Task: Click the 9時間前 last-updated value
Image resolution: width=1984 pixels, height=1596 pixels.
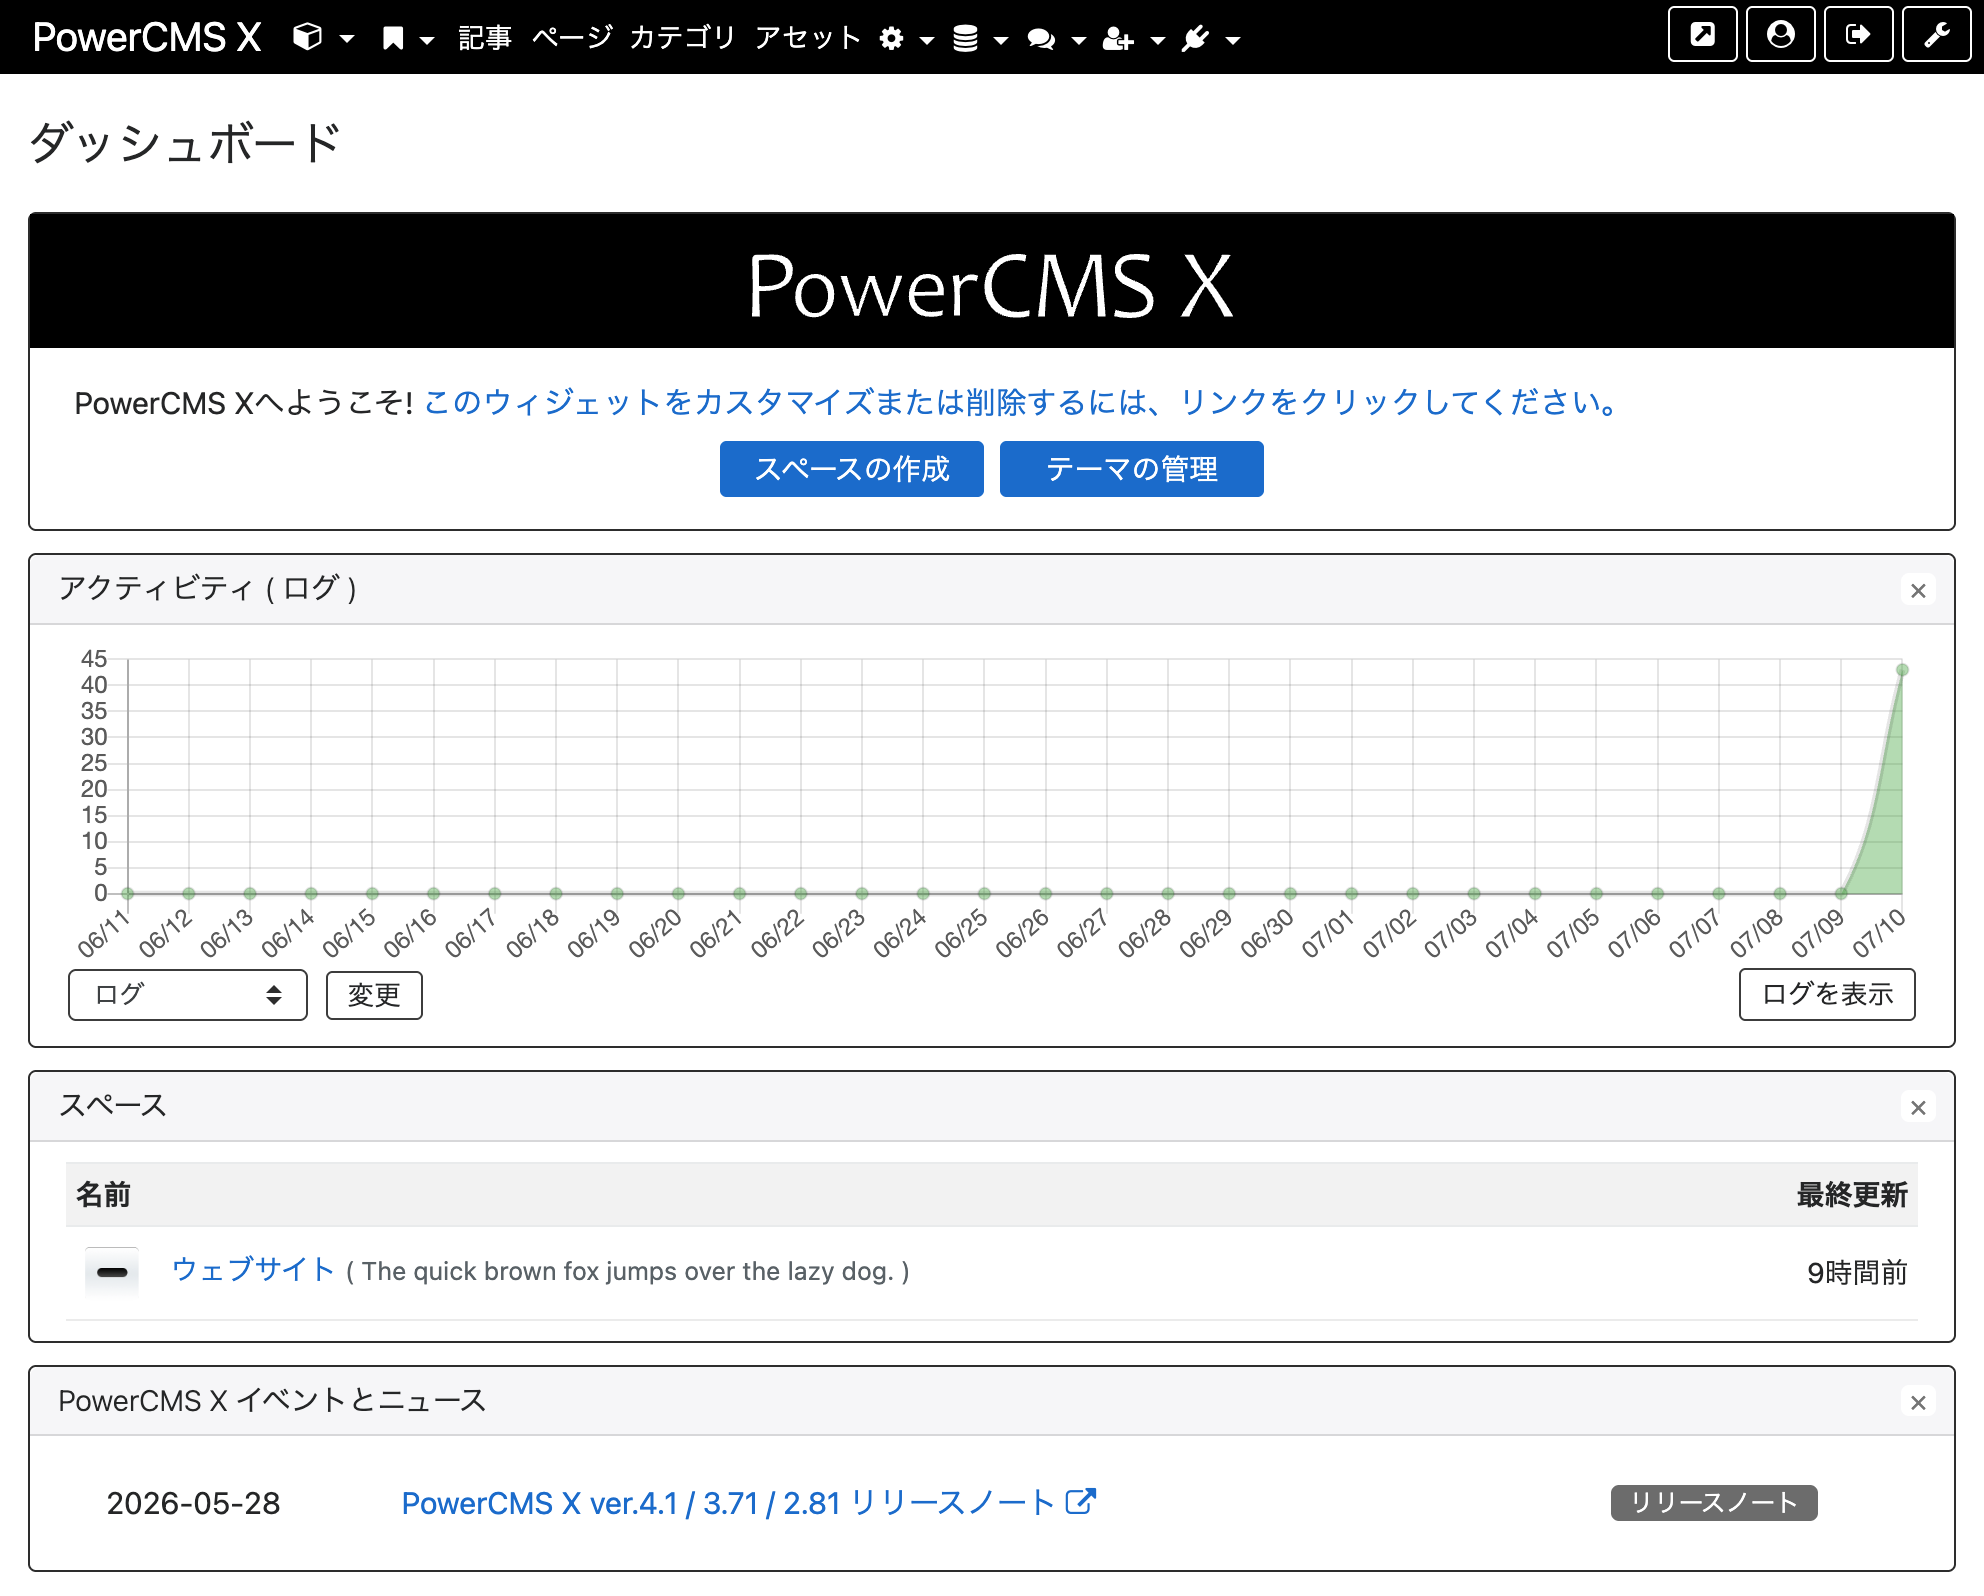Action: [x=1857, y=1272]
